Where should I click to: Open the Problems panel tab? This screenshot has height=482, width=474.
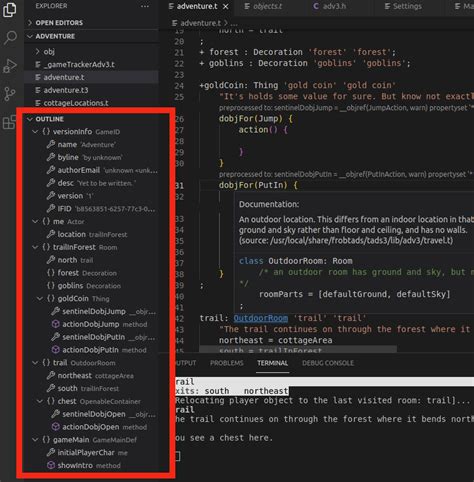tap(227, 363)
